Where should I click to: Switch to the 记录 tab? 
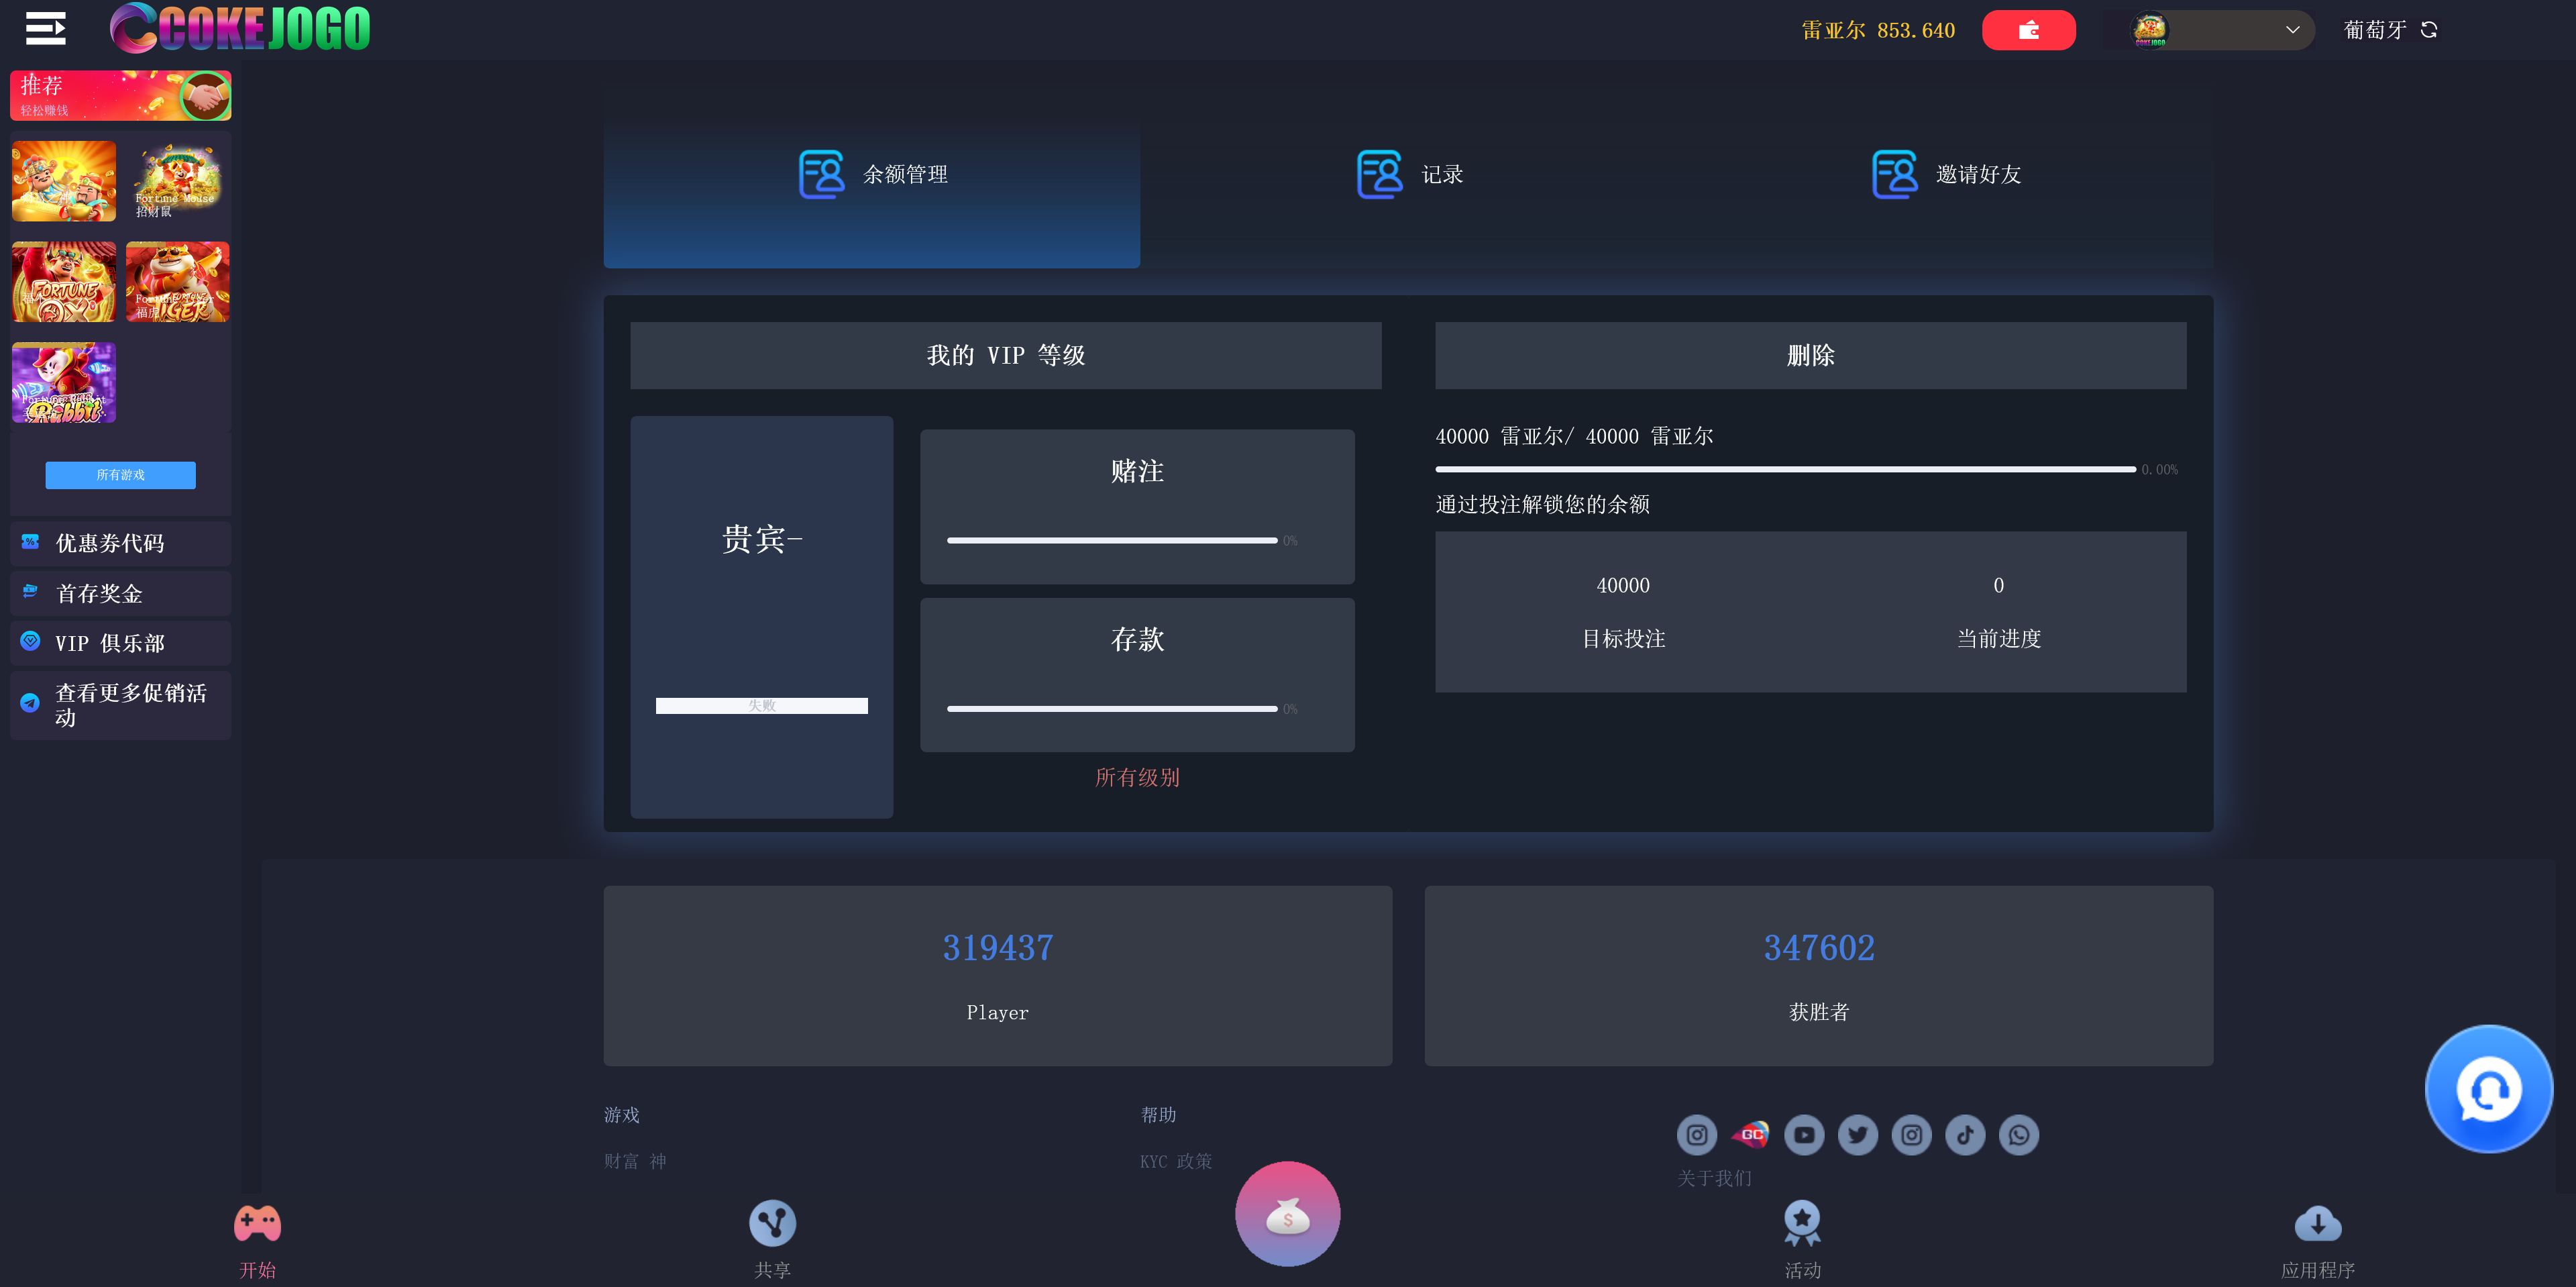[1409, 174]
